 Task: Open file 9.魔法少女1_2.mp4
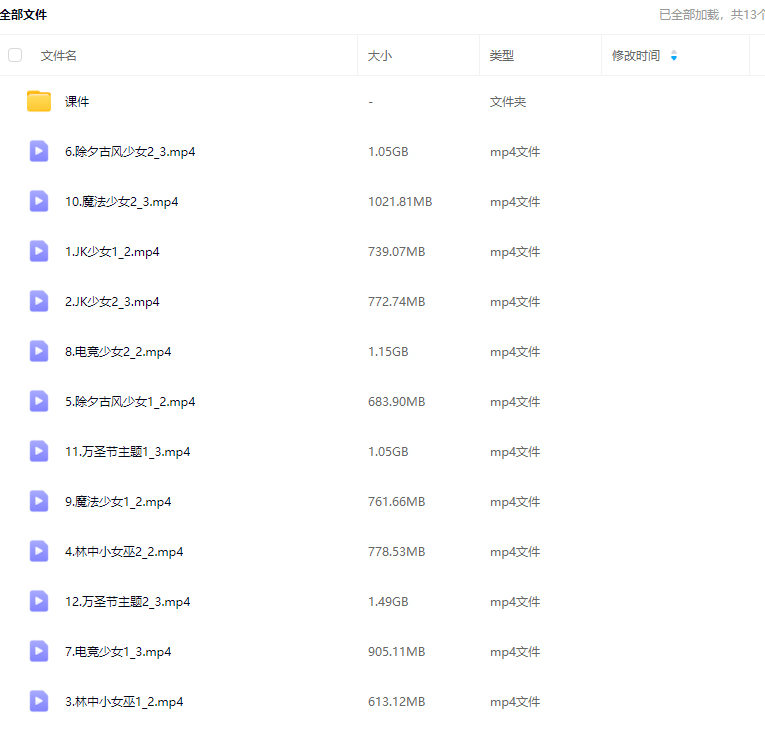point(118,502)
